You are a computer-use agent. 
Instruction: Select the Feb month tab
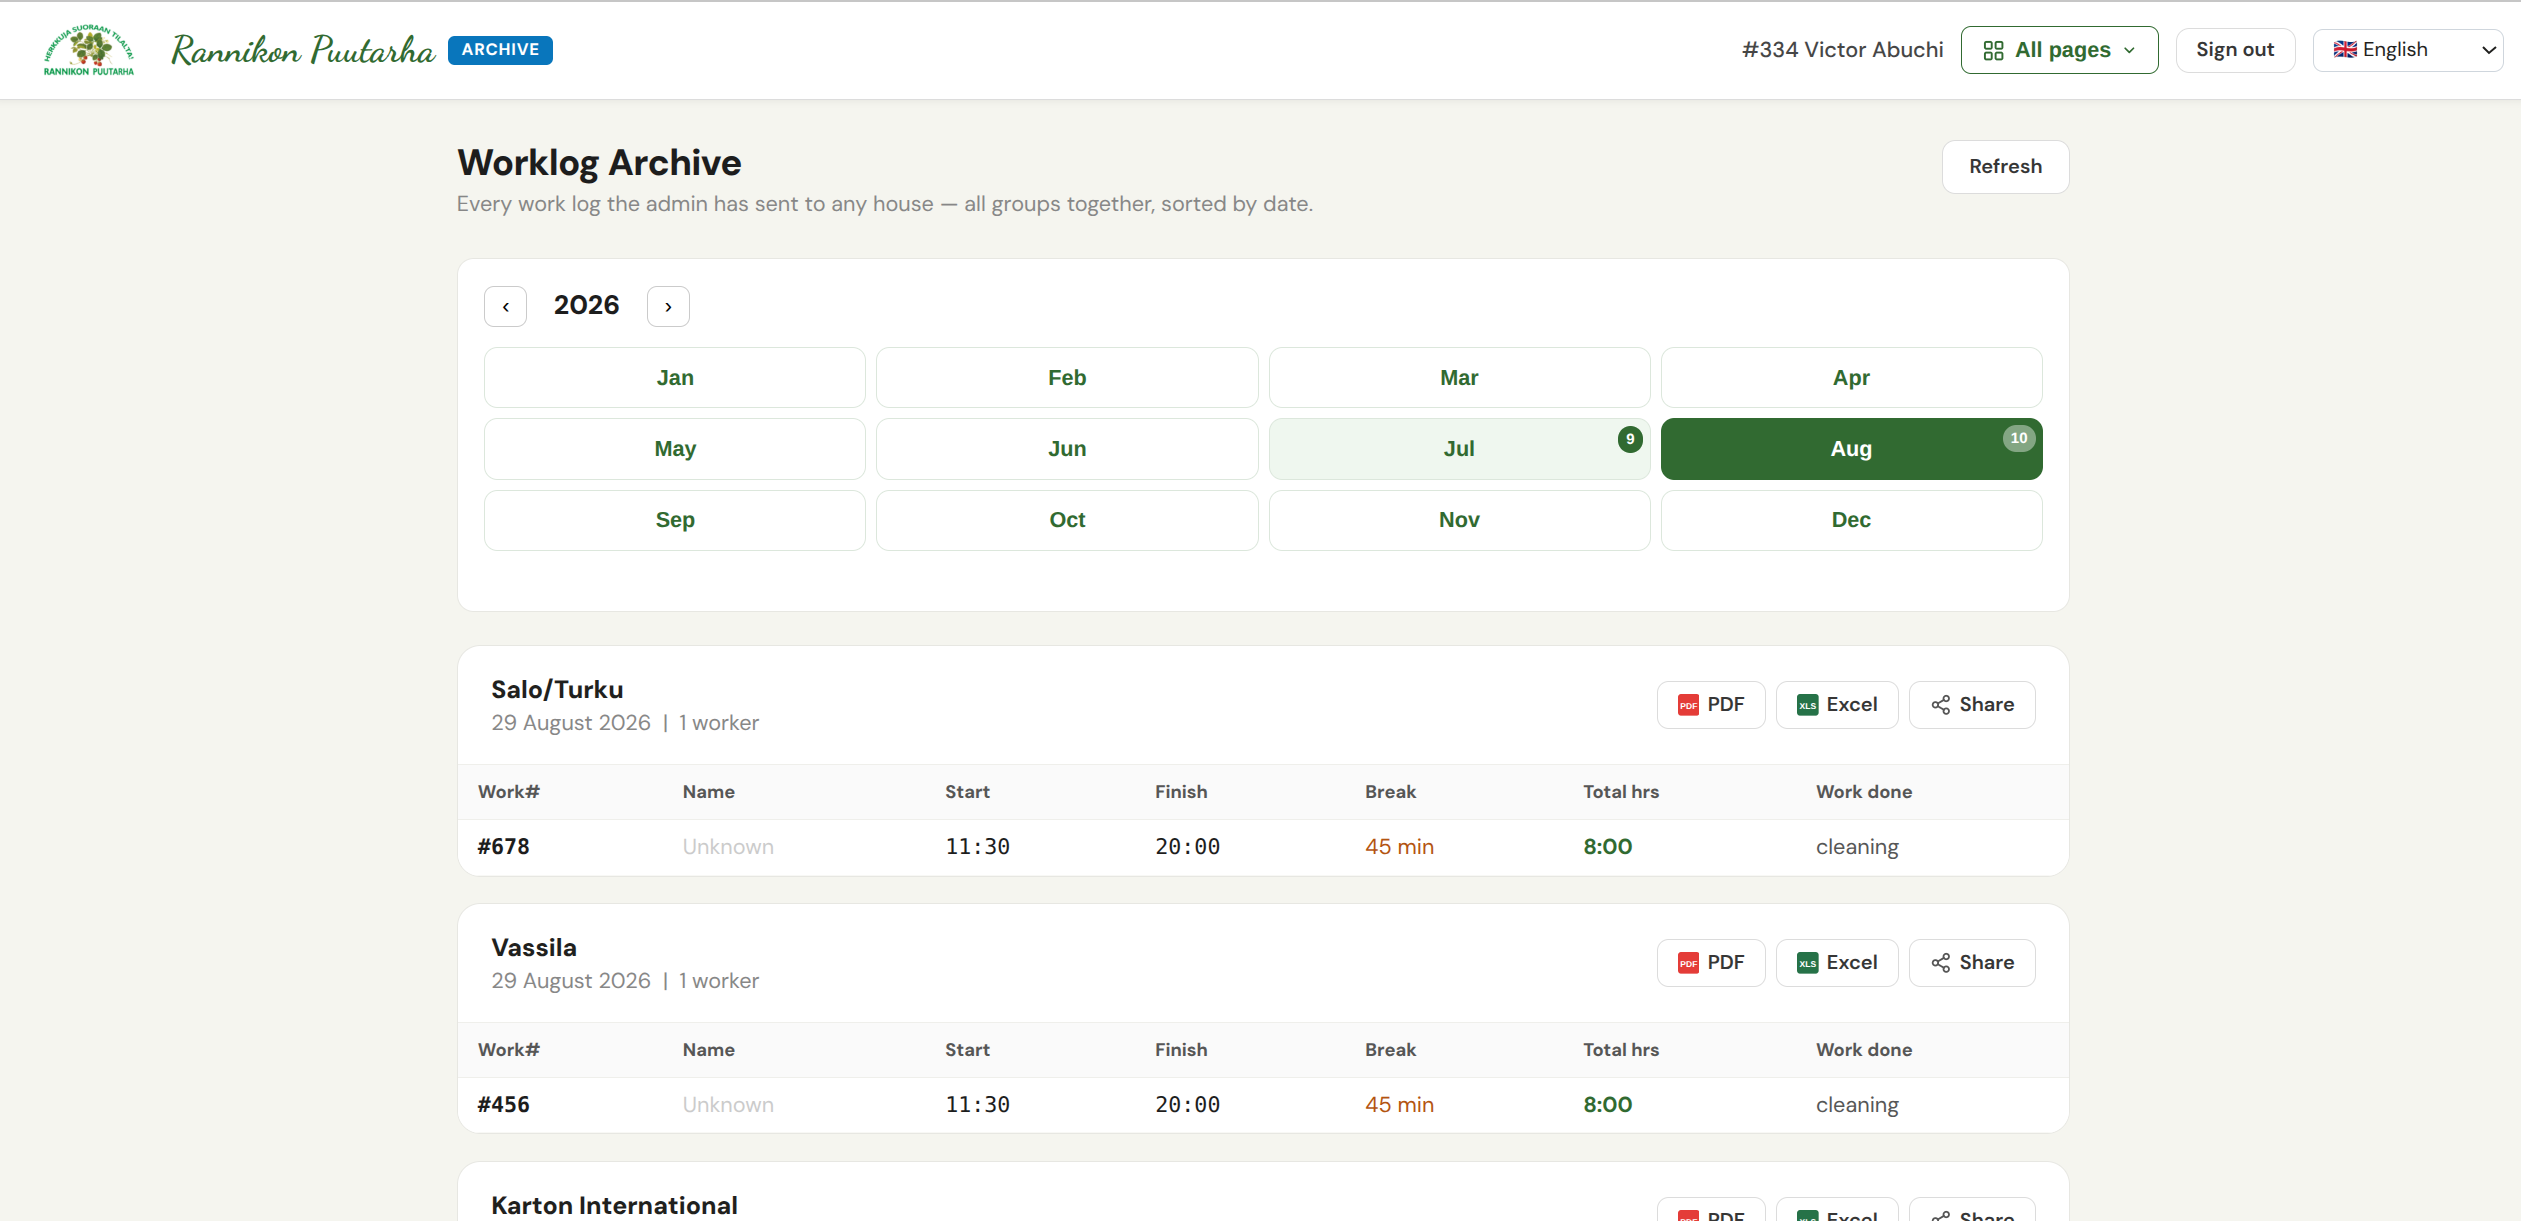(1067, 378)
